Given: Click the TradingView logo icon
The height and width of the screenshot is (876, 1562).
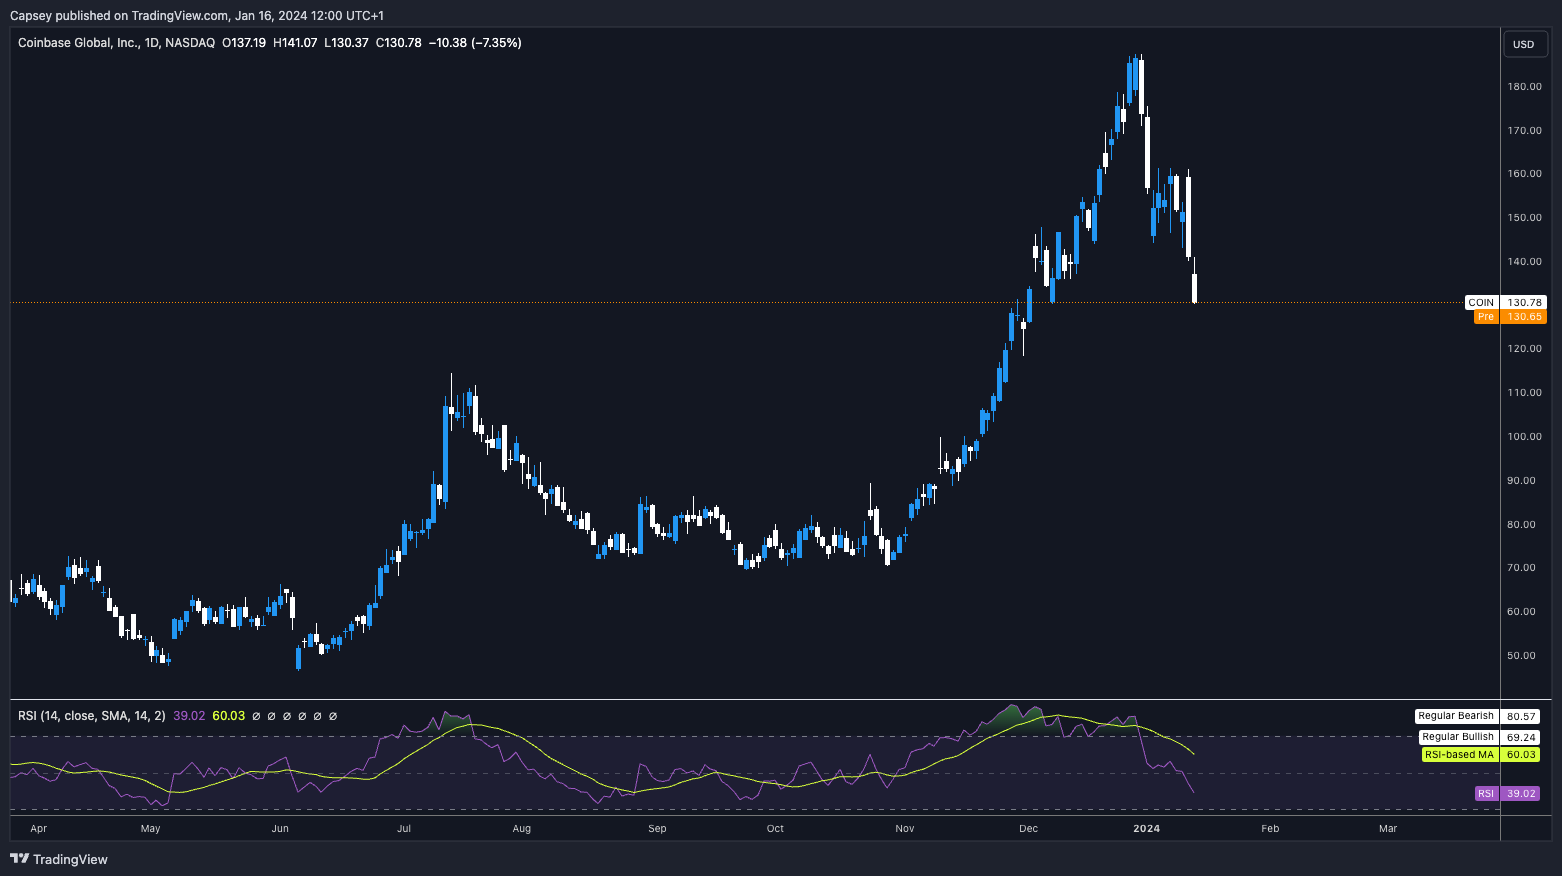Looking at the screenshot, I should (x=19, y=859).
